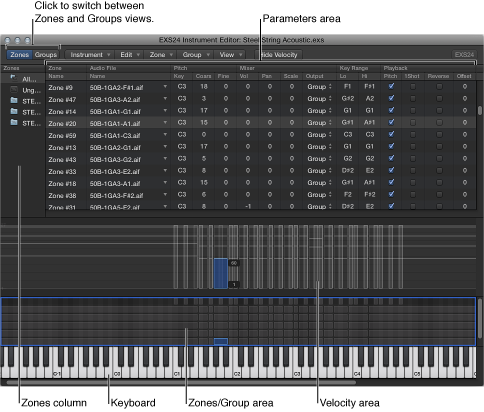The height and width of the screenshot is (412, 484).
Task: Select the highlighted blue velocity bar
Action: [x=221, y=273]
